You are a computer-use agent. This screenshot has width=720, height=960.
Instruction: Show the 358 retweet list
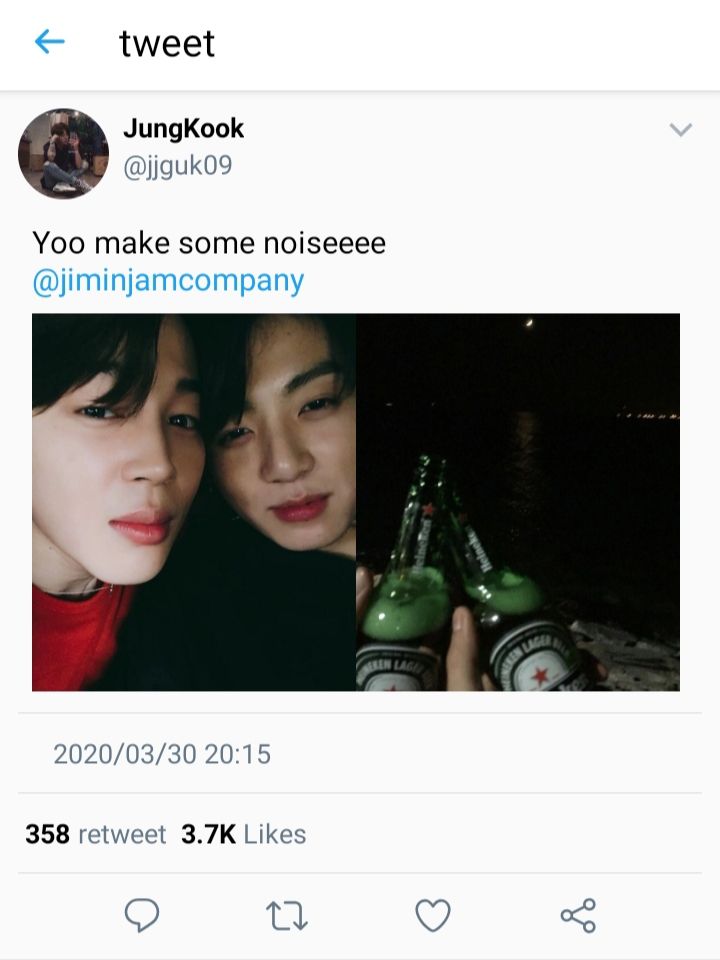96,834
